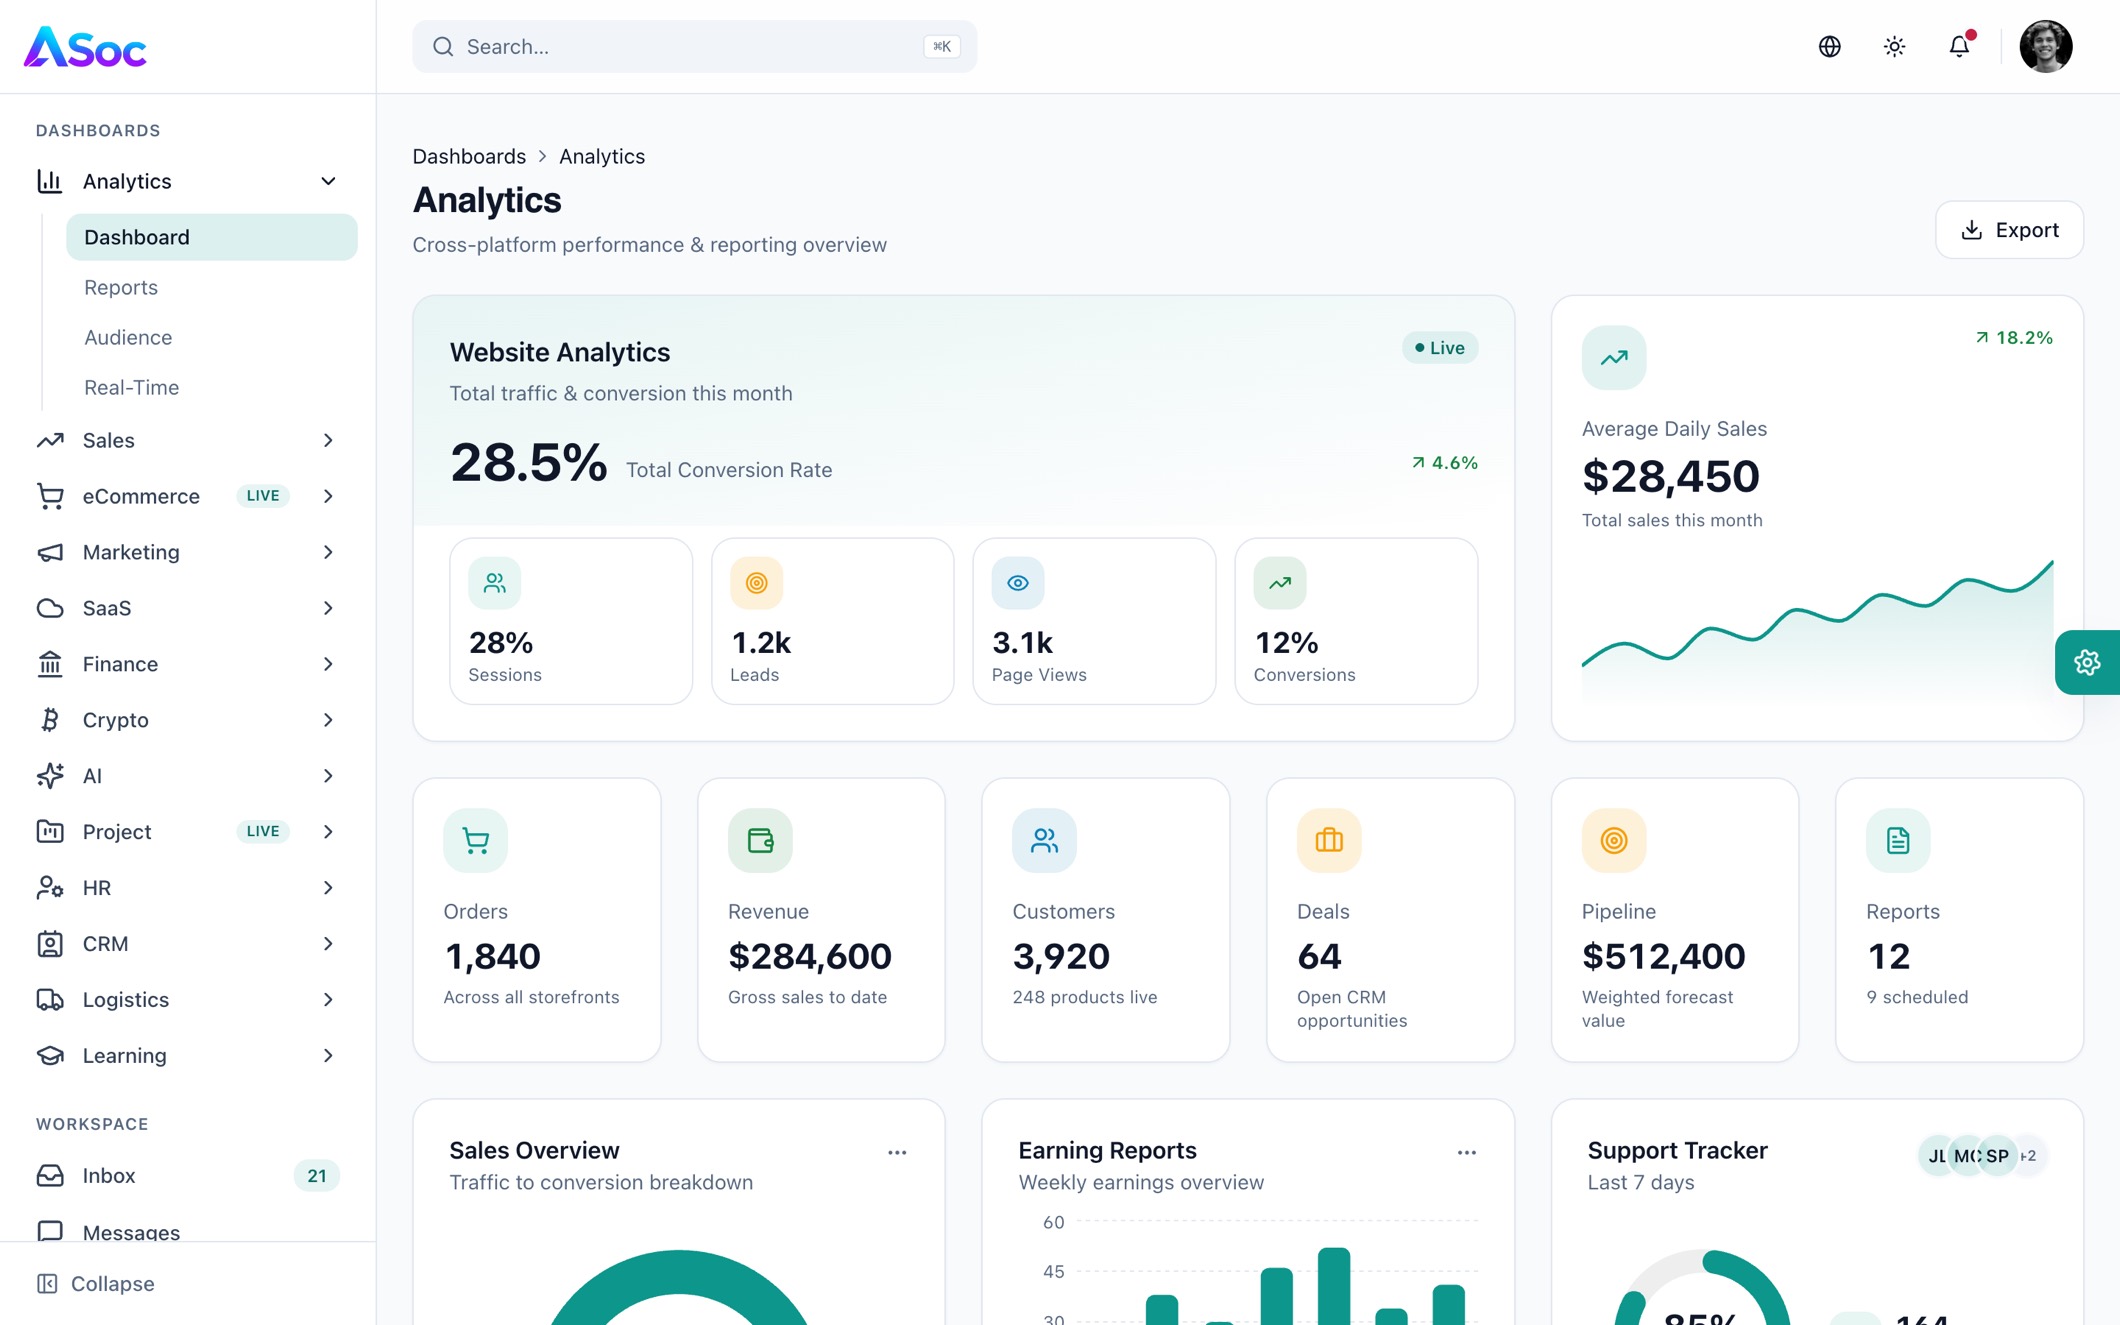
Task: Collapse the Analytics sidebar section
Action: click(x=328, y=181)
